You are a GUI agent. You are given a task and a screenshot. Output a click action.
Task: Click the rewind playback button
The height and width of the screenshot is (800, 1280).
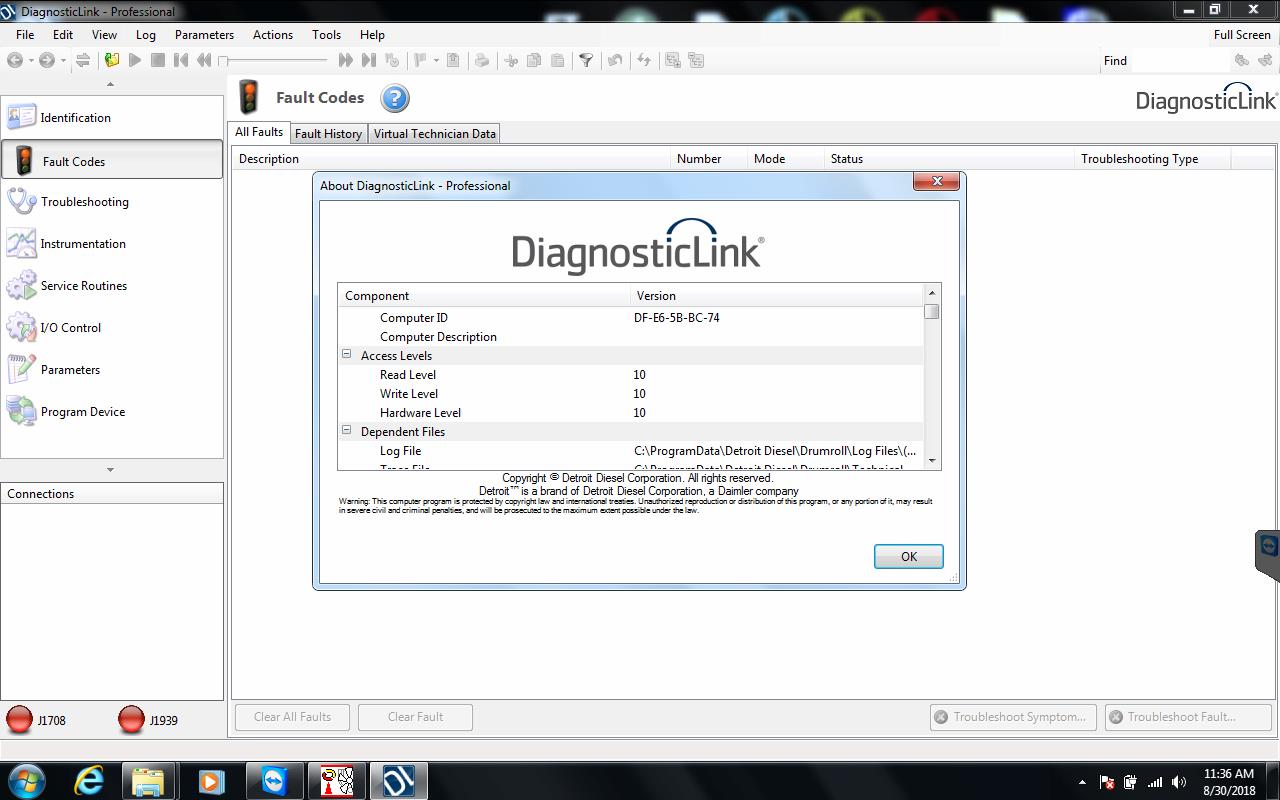(x=204, y=60)
